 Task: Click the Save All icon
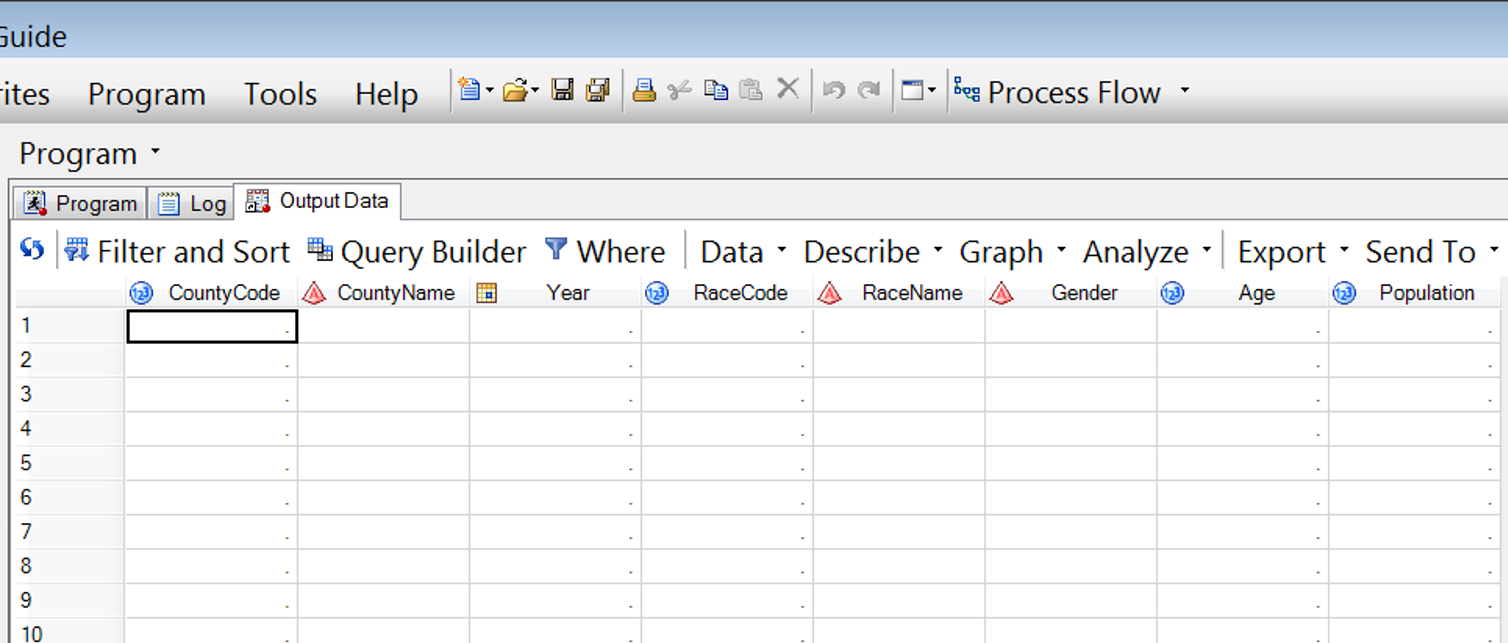[x=598, y=91]
